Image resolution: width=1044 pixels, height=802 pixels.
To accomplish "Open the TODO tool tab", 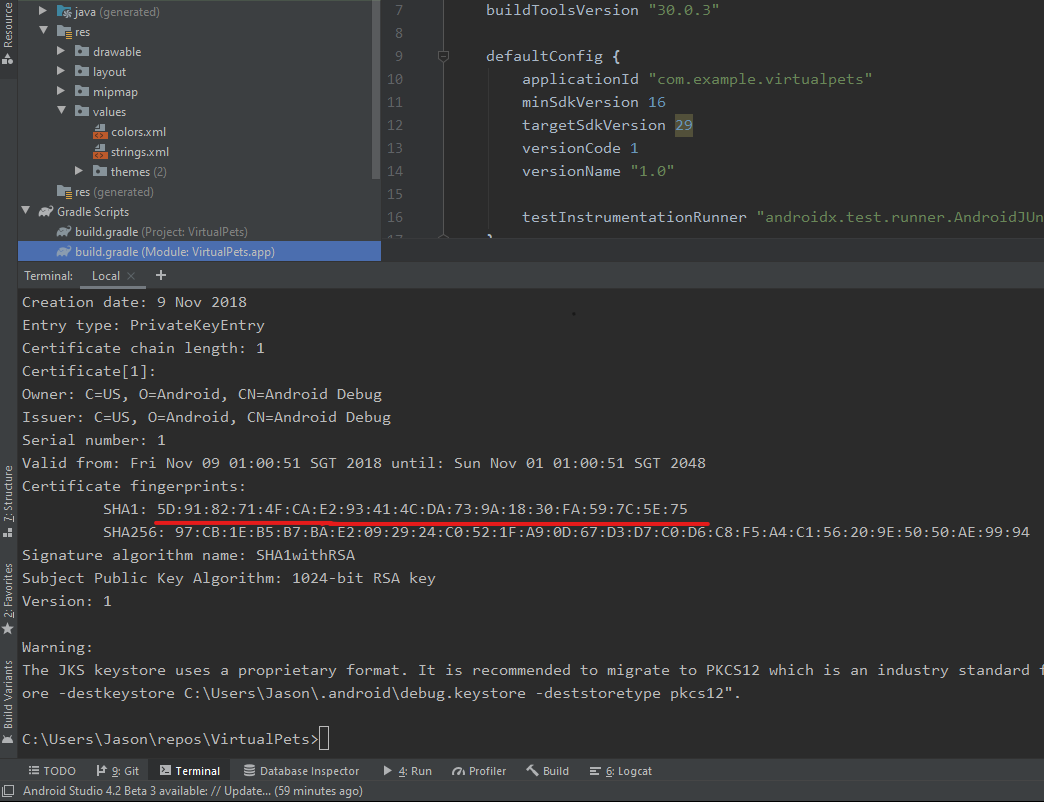I will (51, 771).
